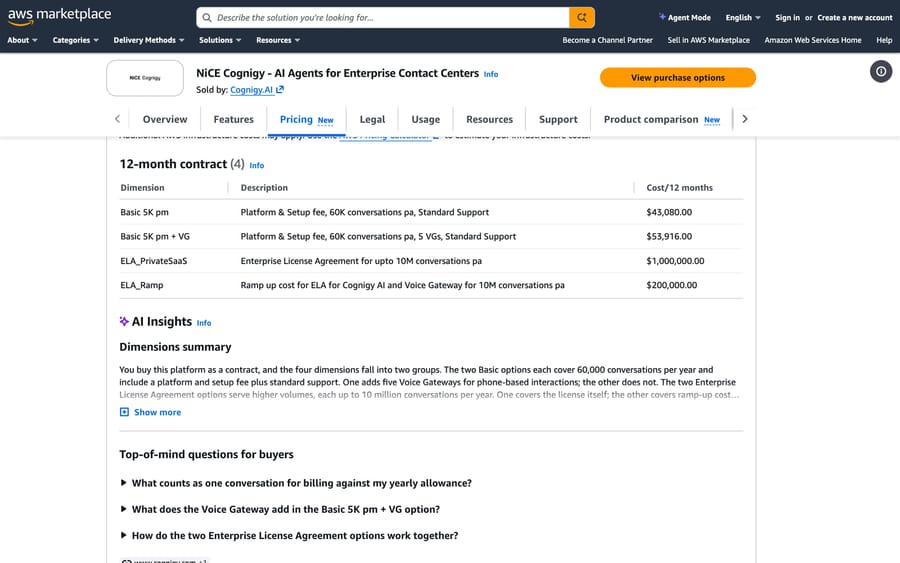Switch to the Features tab

[x=233, y=119]
